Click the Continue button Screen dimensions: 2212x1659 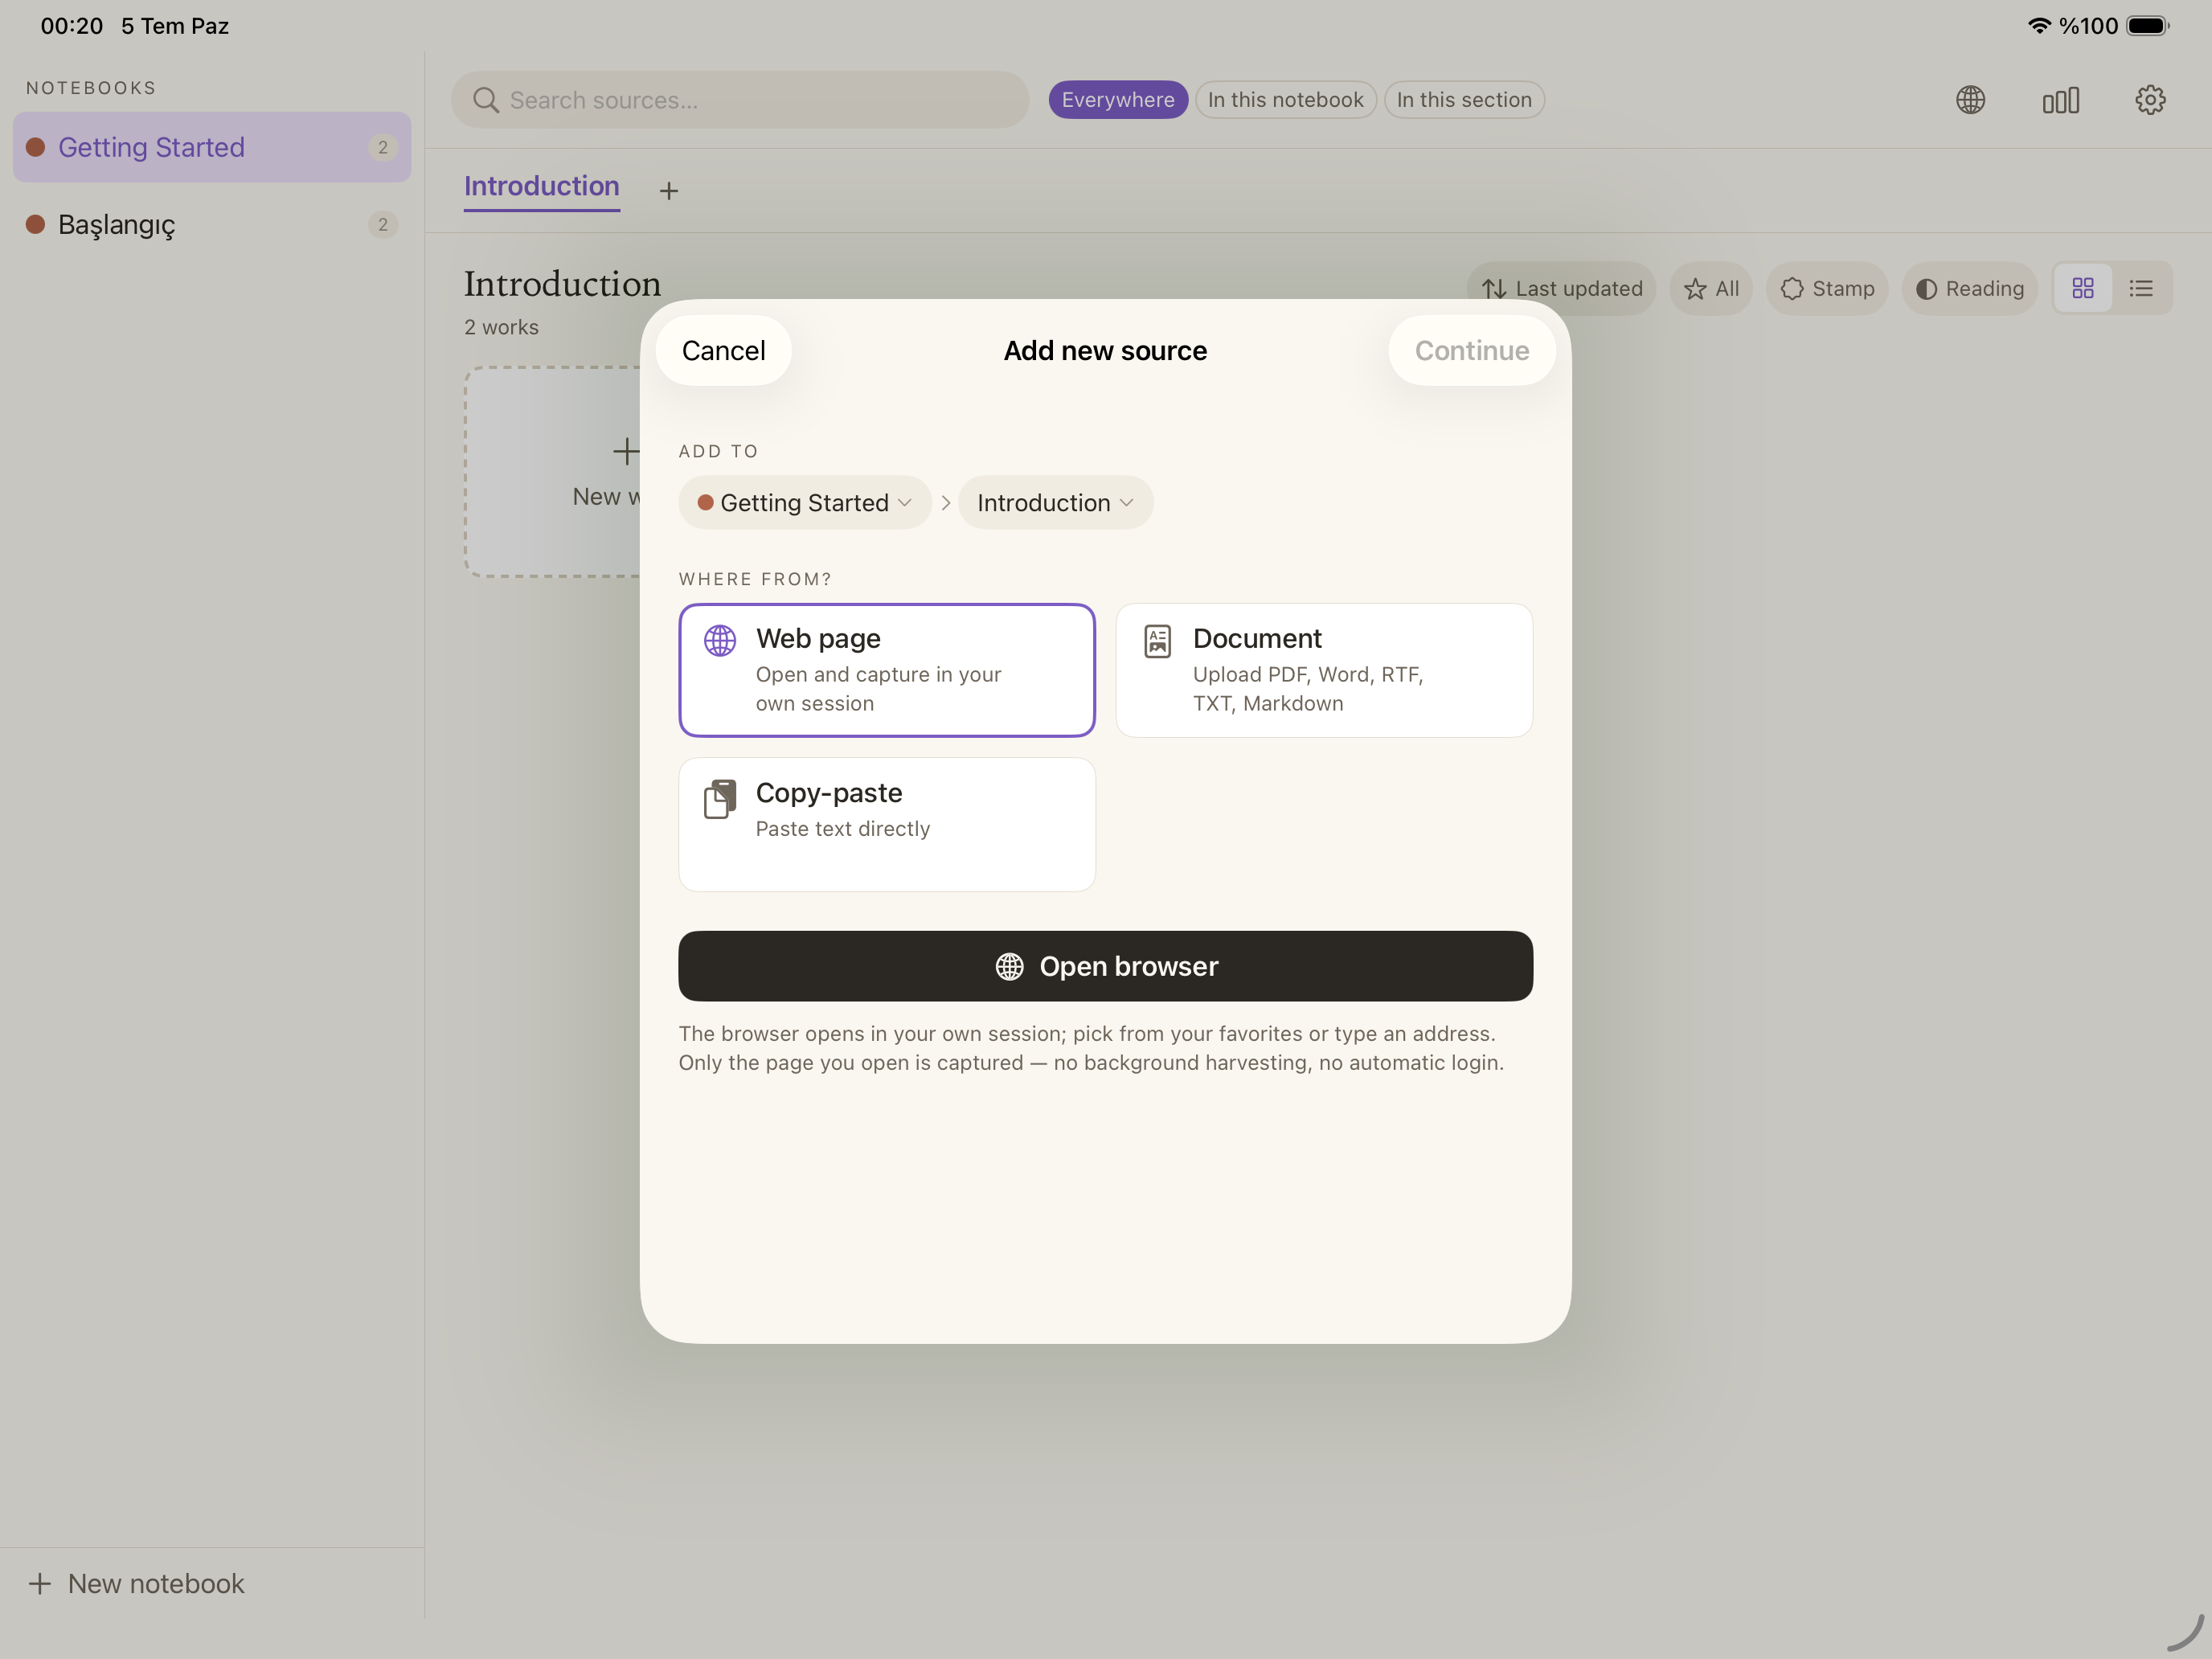[x=1472, y=350]
